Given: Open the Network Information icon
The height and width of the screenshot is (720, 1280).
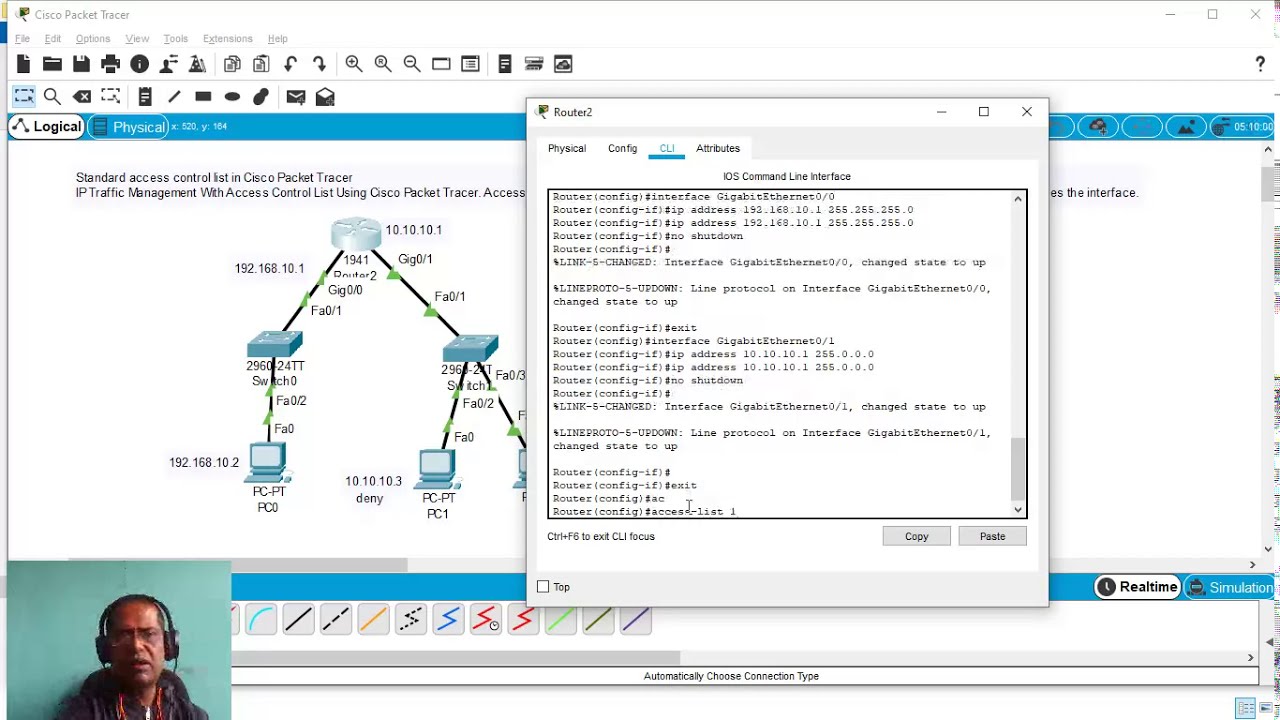Looking at the screenshot, I should 139,64.
